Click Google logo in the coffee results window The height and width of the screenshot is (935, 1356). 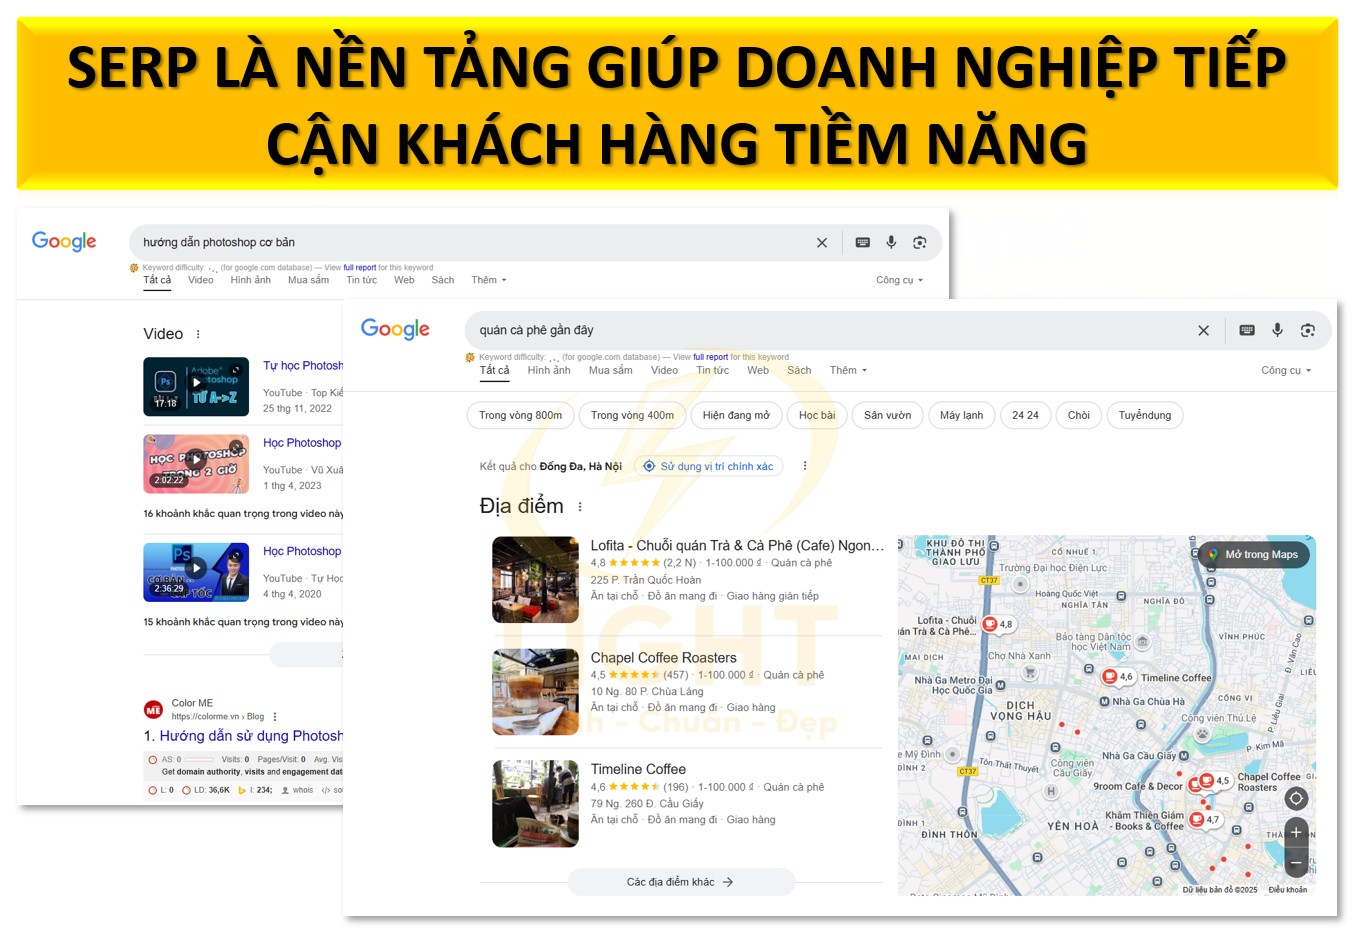[395, 329]
